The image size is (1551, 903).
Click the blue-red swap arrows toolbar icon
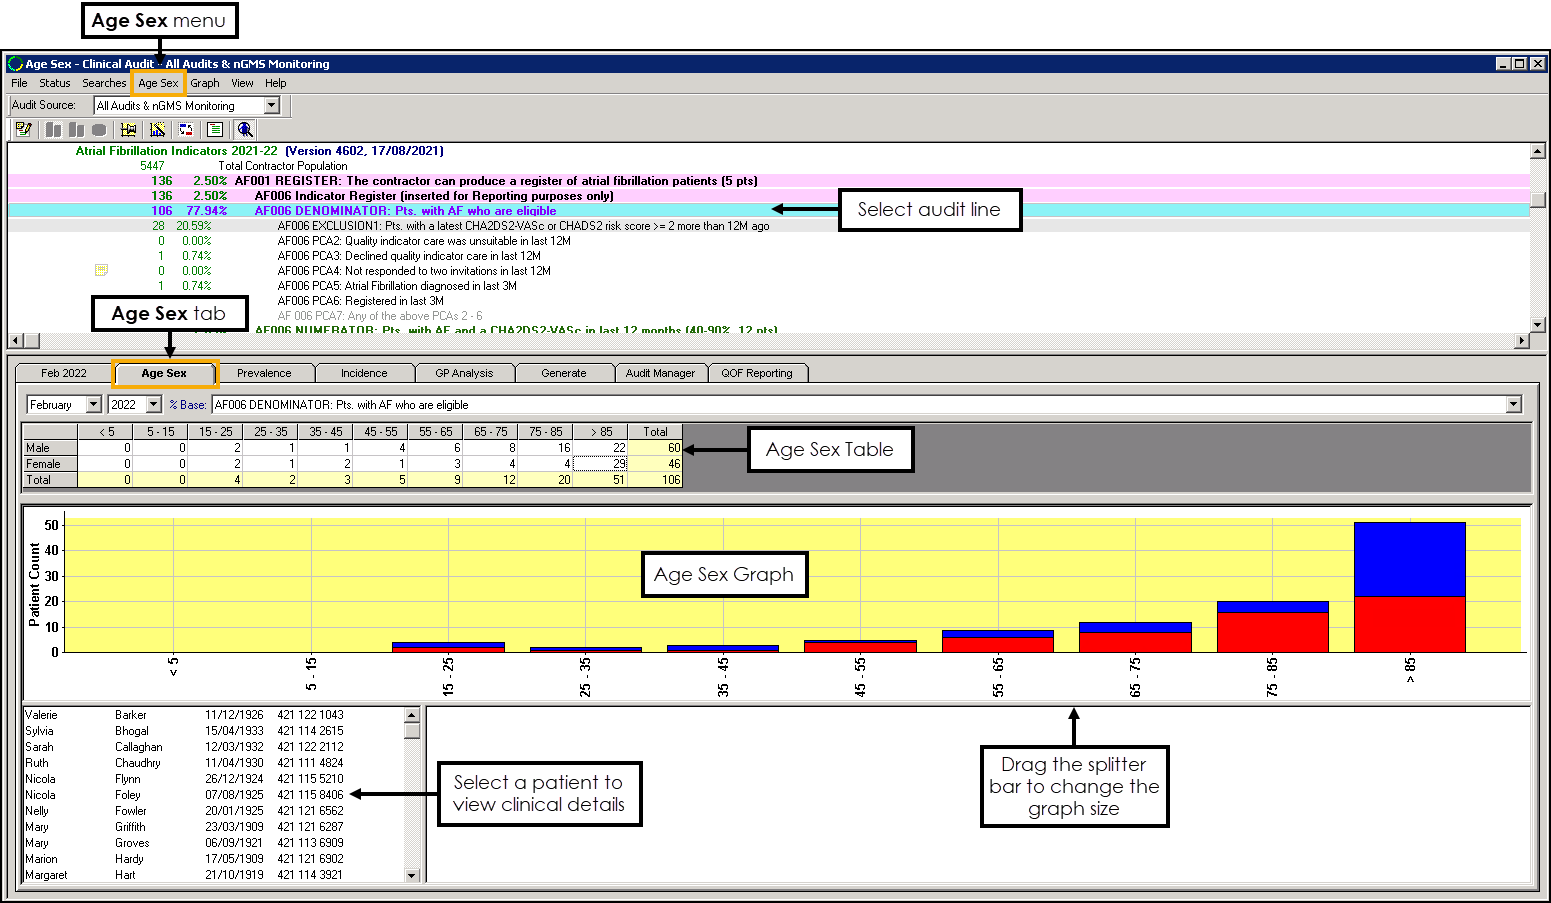point(186,130)
